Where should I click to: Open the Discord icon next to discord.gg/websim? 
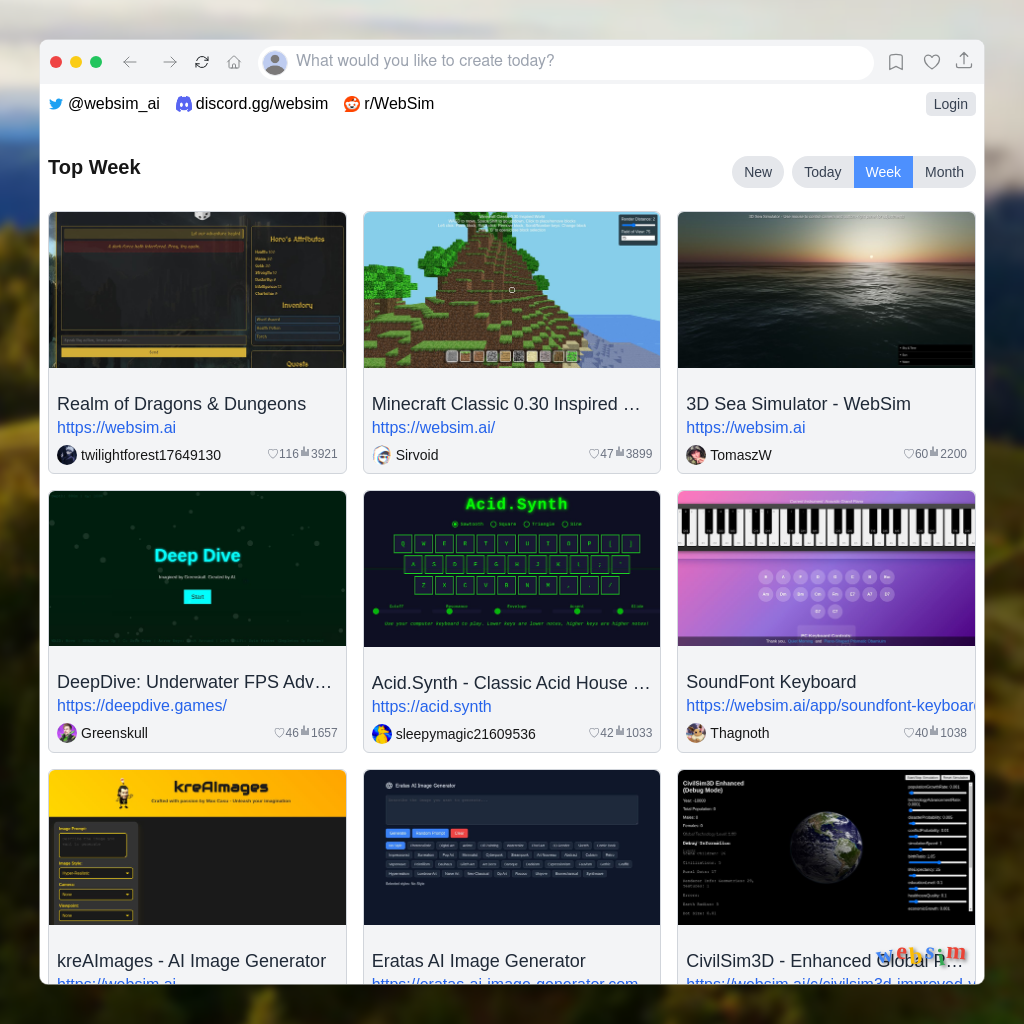point(183,103)
